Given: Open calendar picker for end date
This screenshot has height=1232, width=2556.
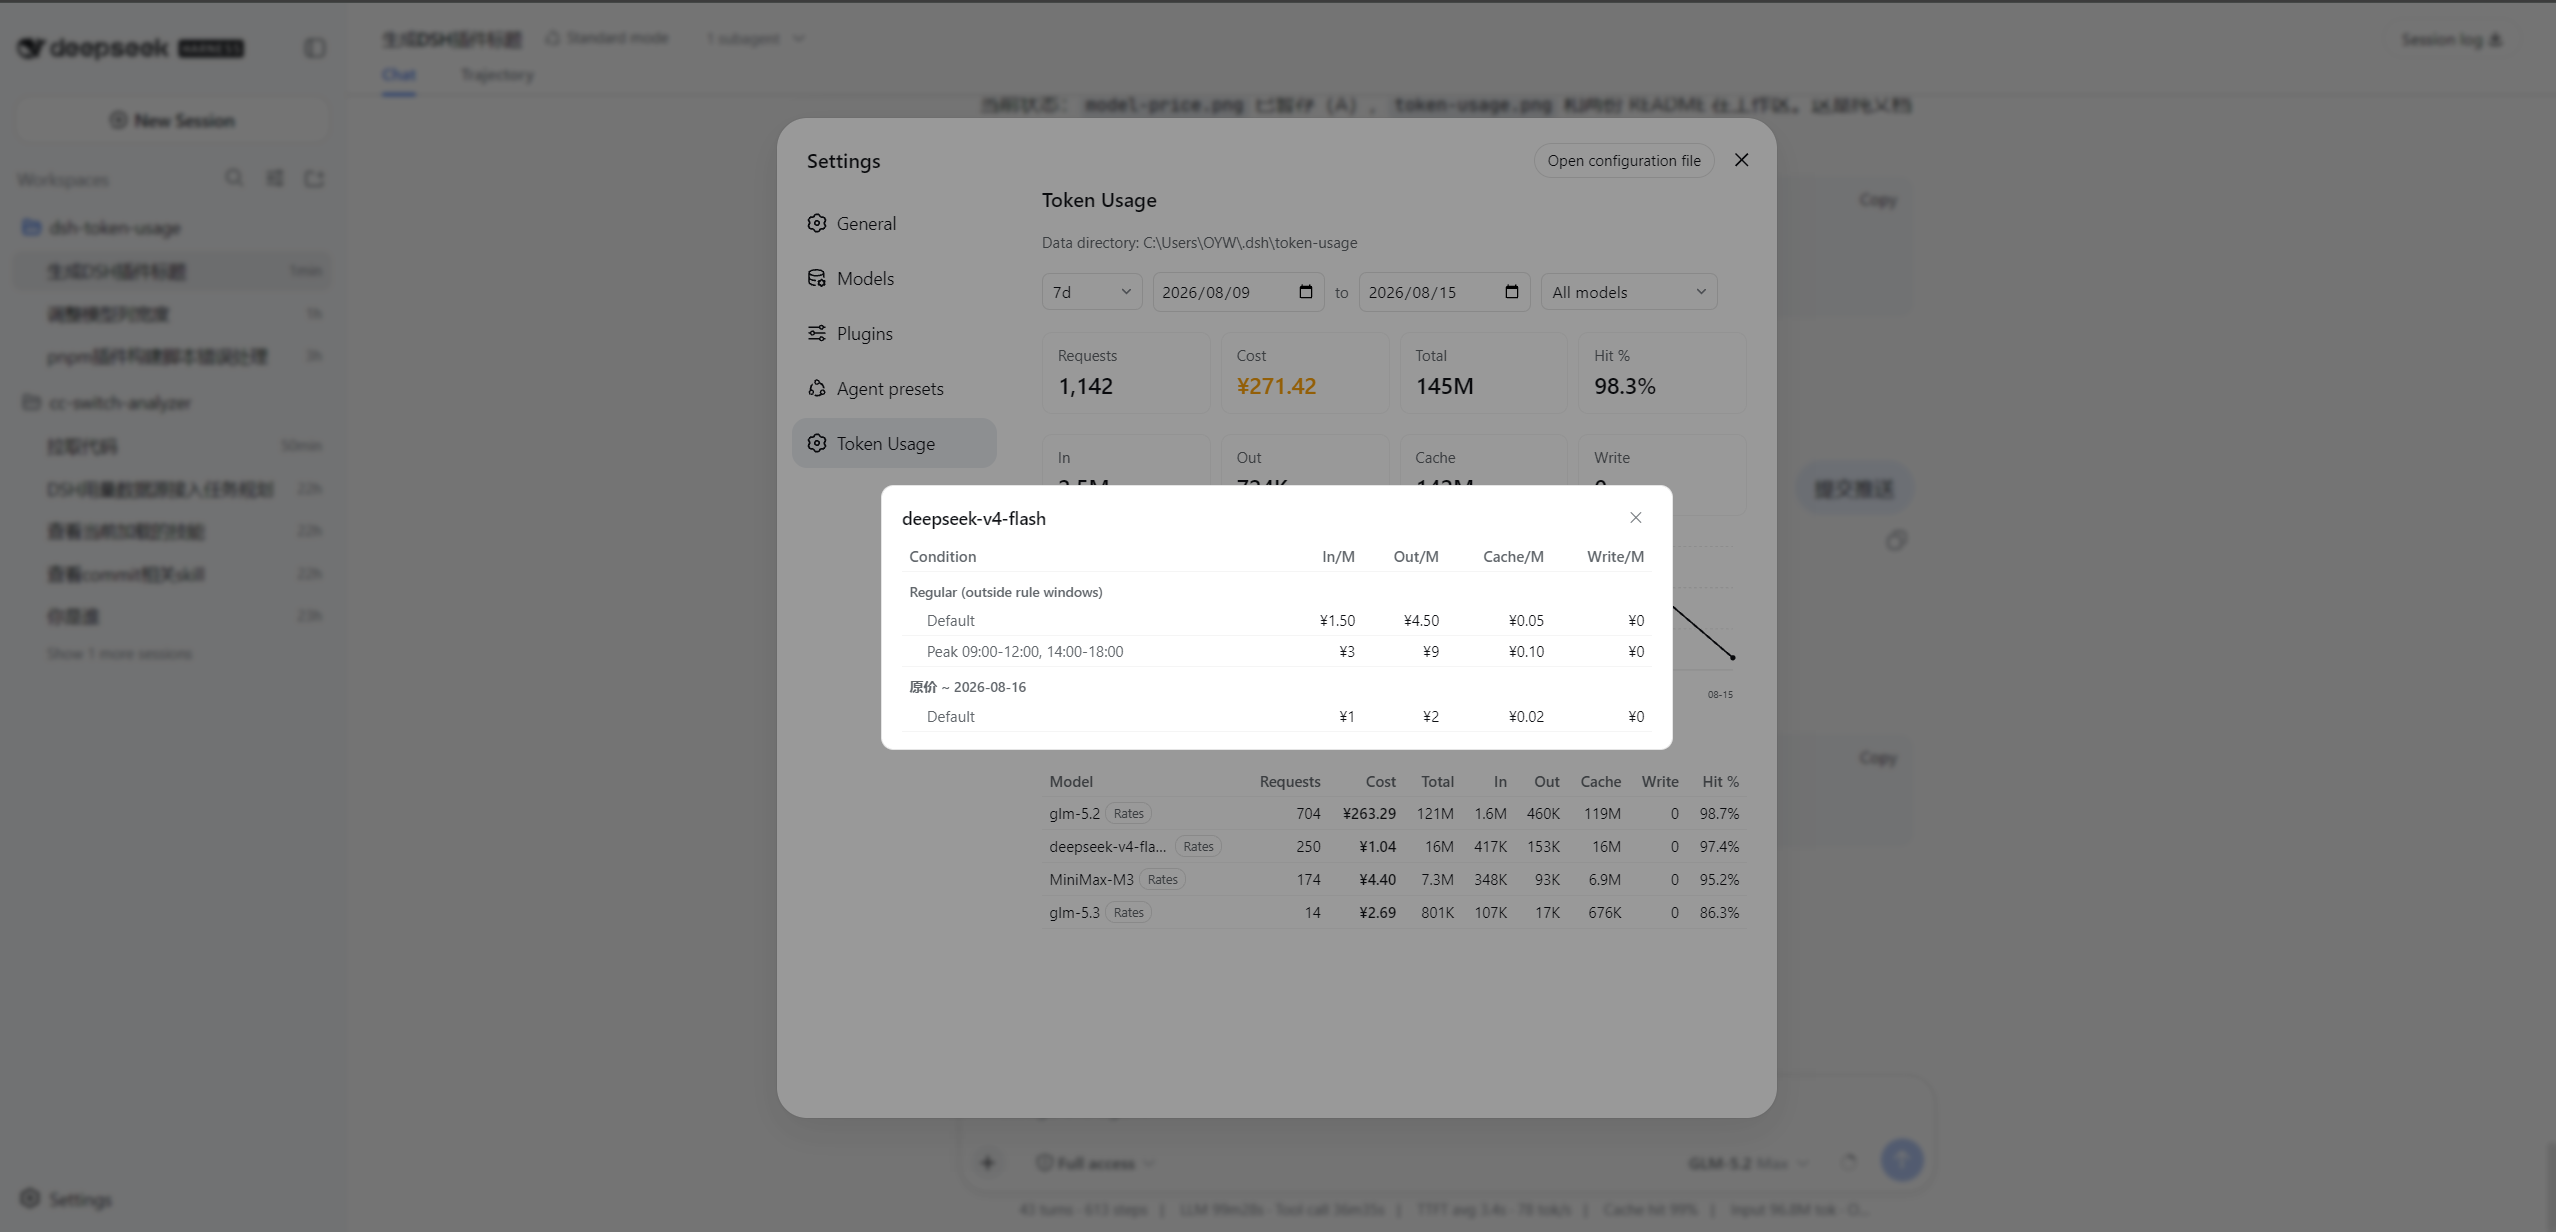Looking at the screenshot, I should (x=1512, y=292).
